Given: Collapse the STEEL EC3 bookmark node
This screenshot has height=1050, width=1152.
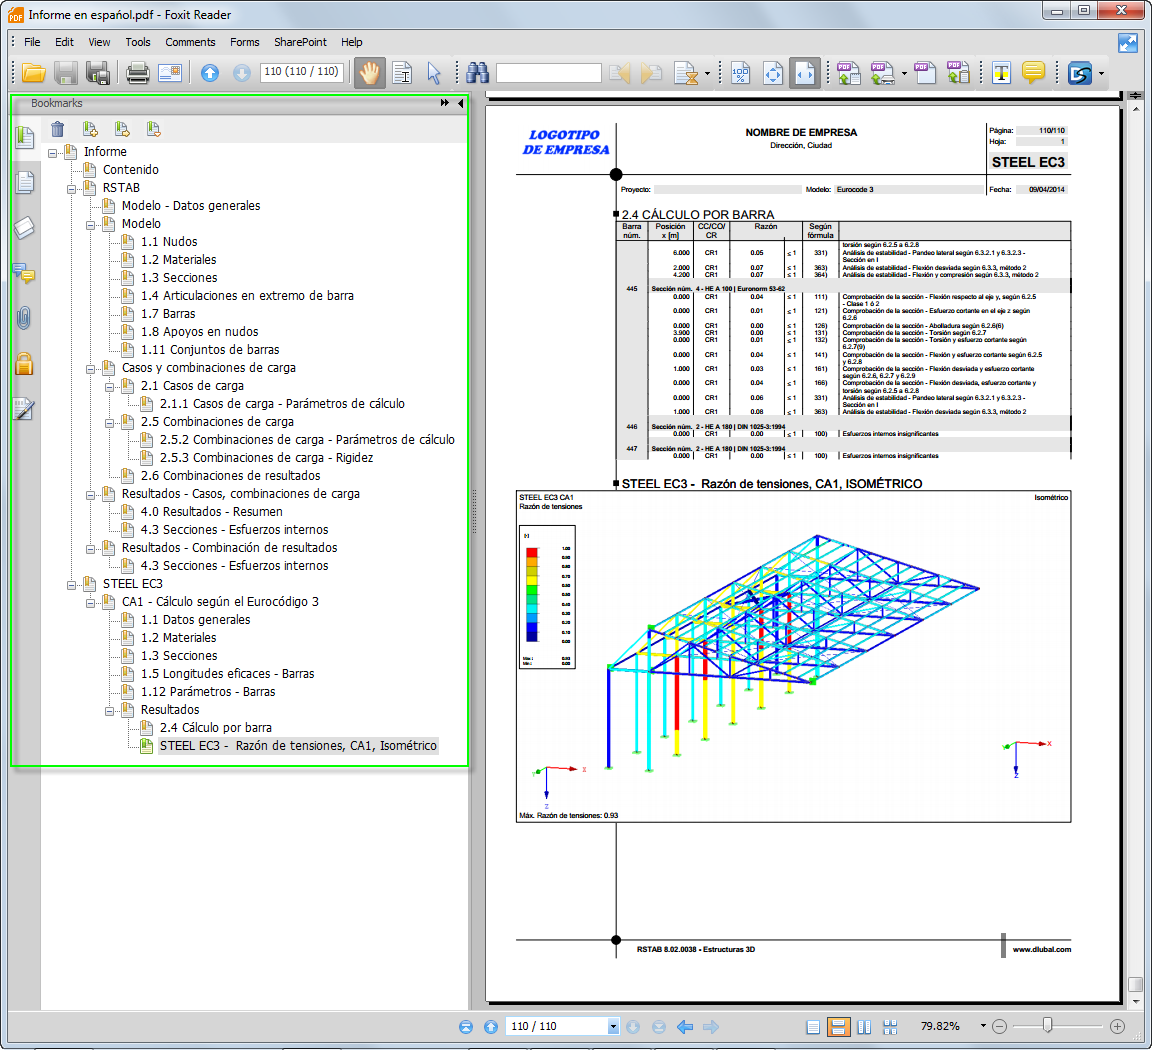Looking at the screenshot, I should (x=71, y=585).
